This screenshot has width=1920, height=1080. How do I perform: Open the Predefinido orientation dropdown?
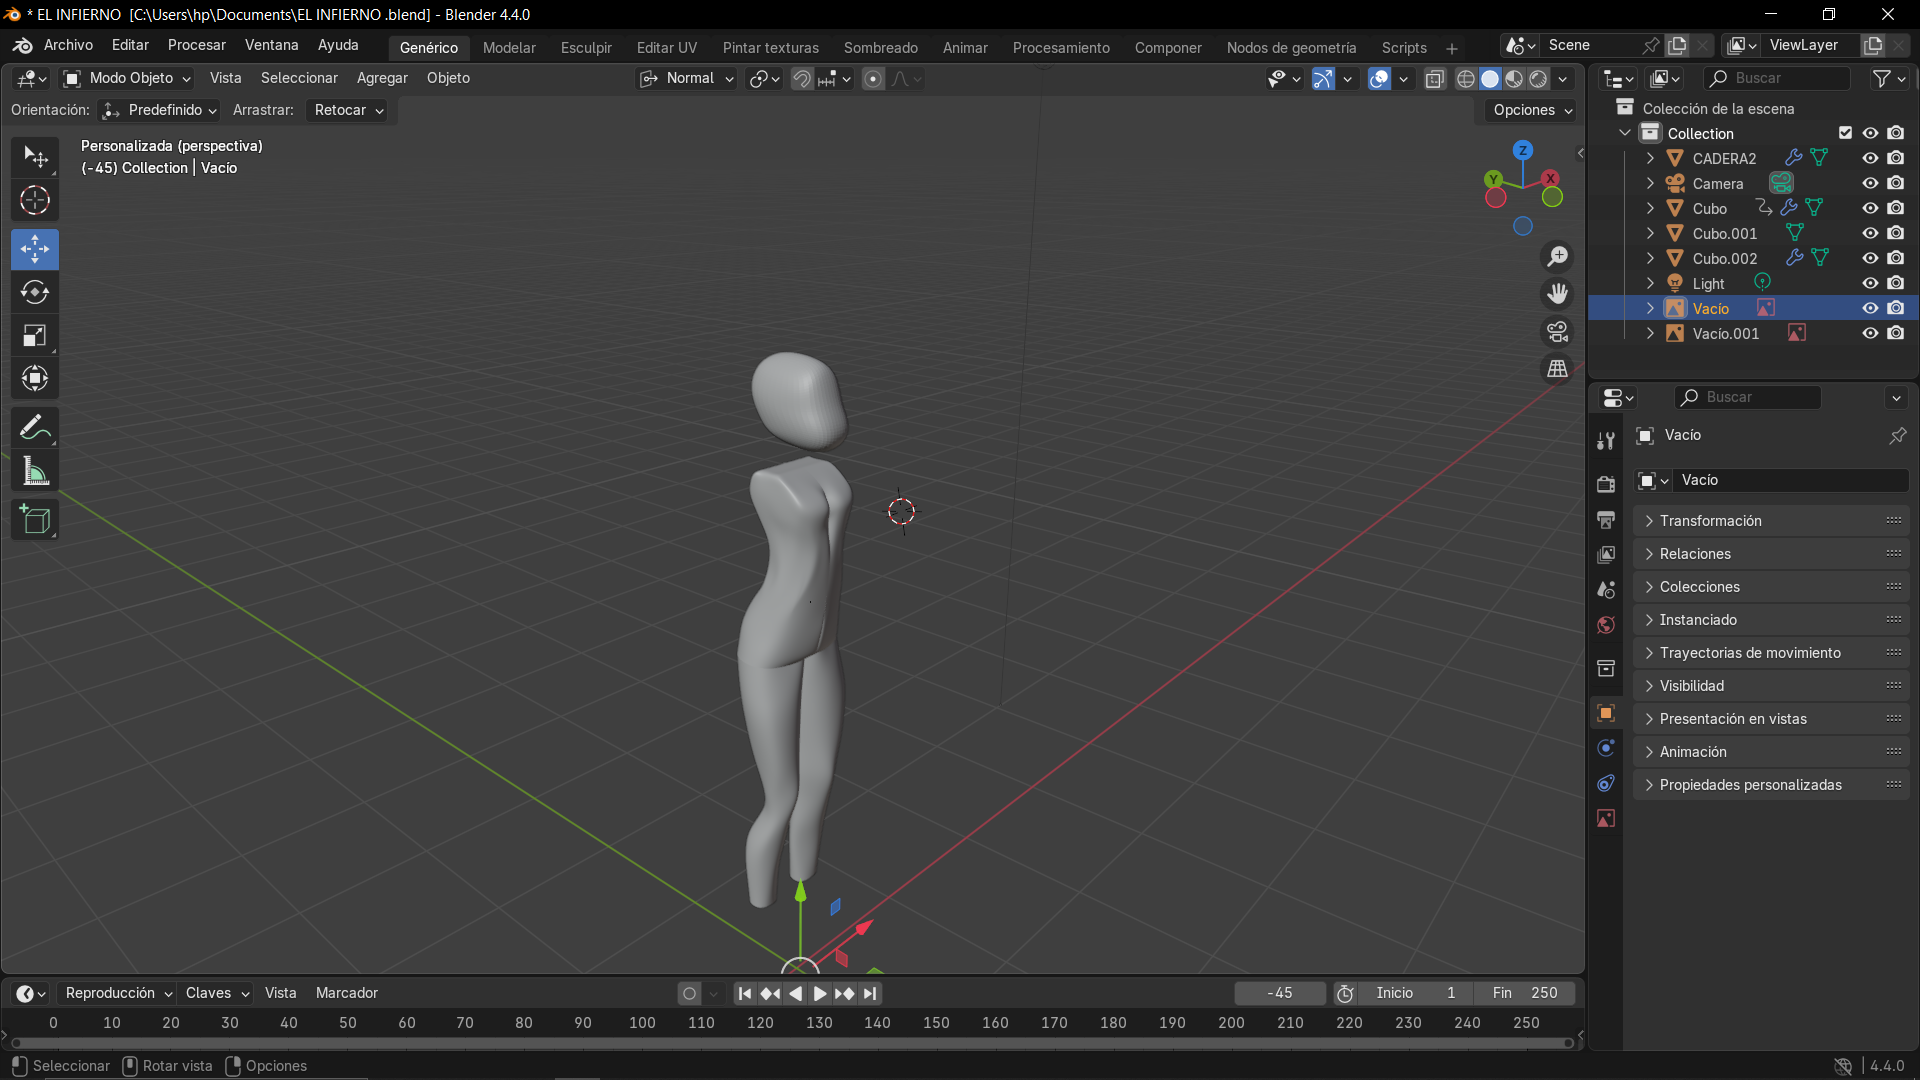(160, 110)
